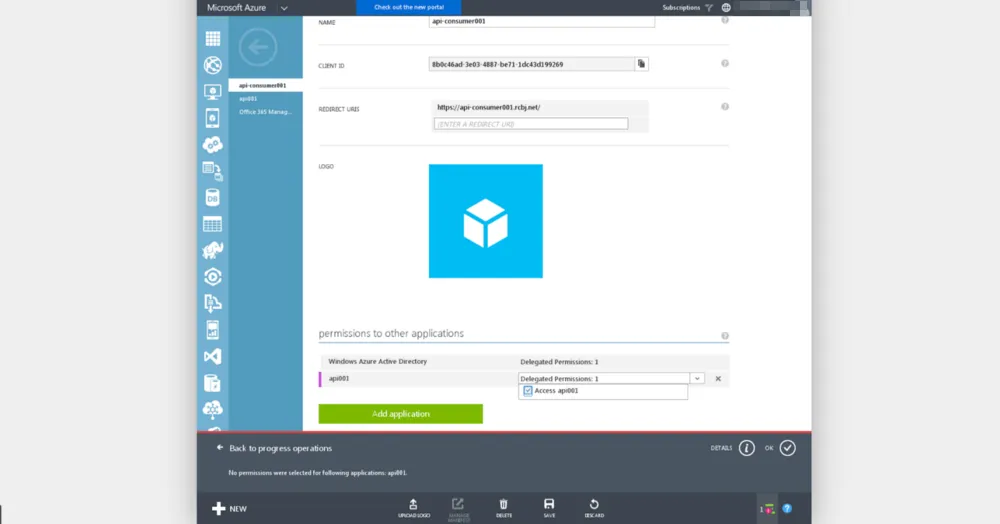Click the NEW button
Image resolution: width=1000 pixels, height=524 pixels.
tap(229, 509)
